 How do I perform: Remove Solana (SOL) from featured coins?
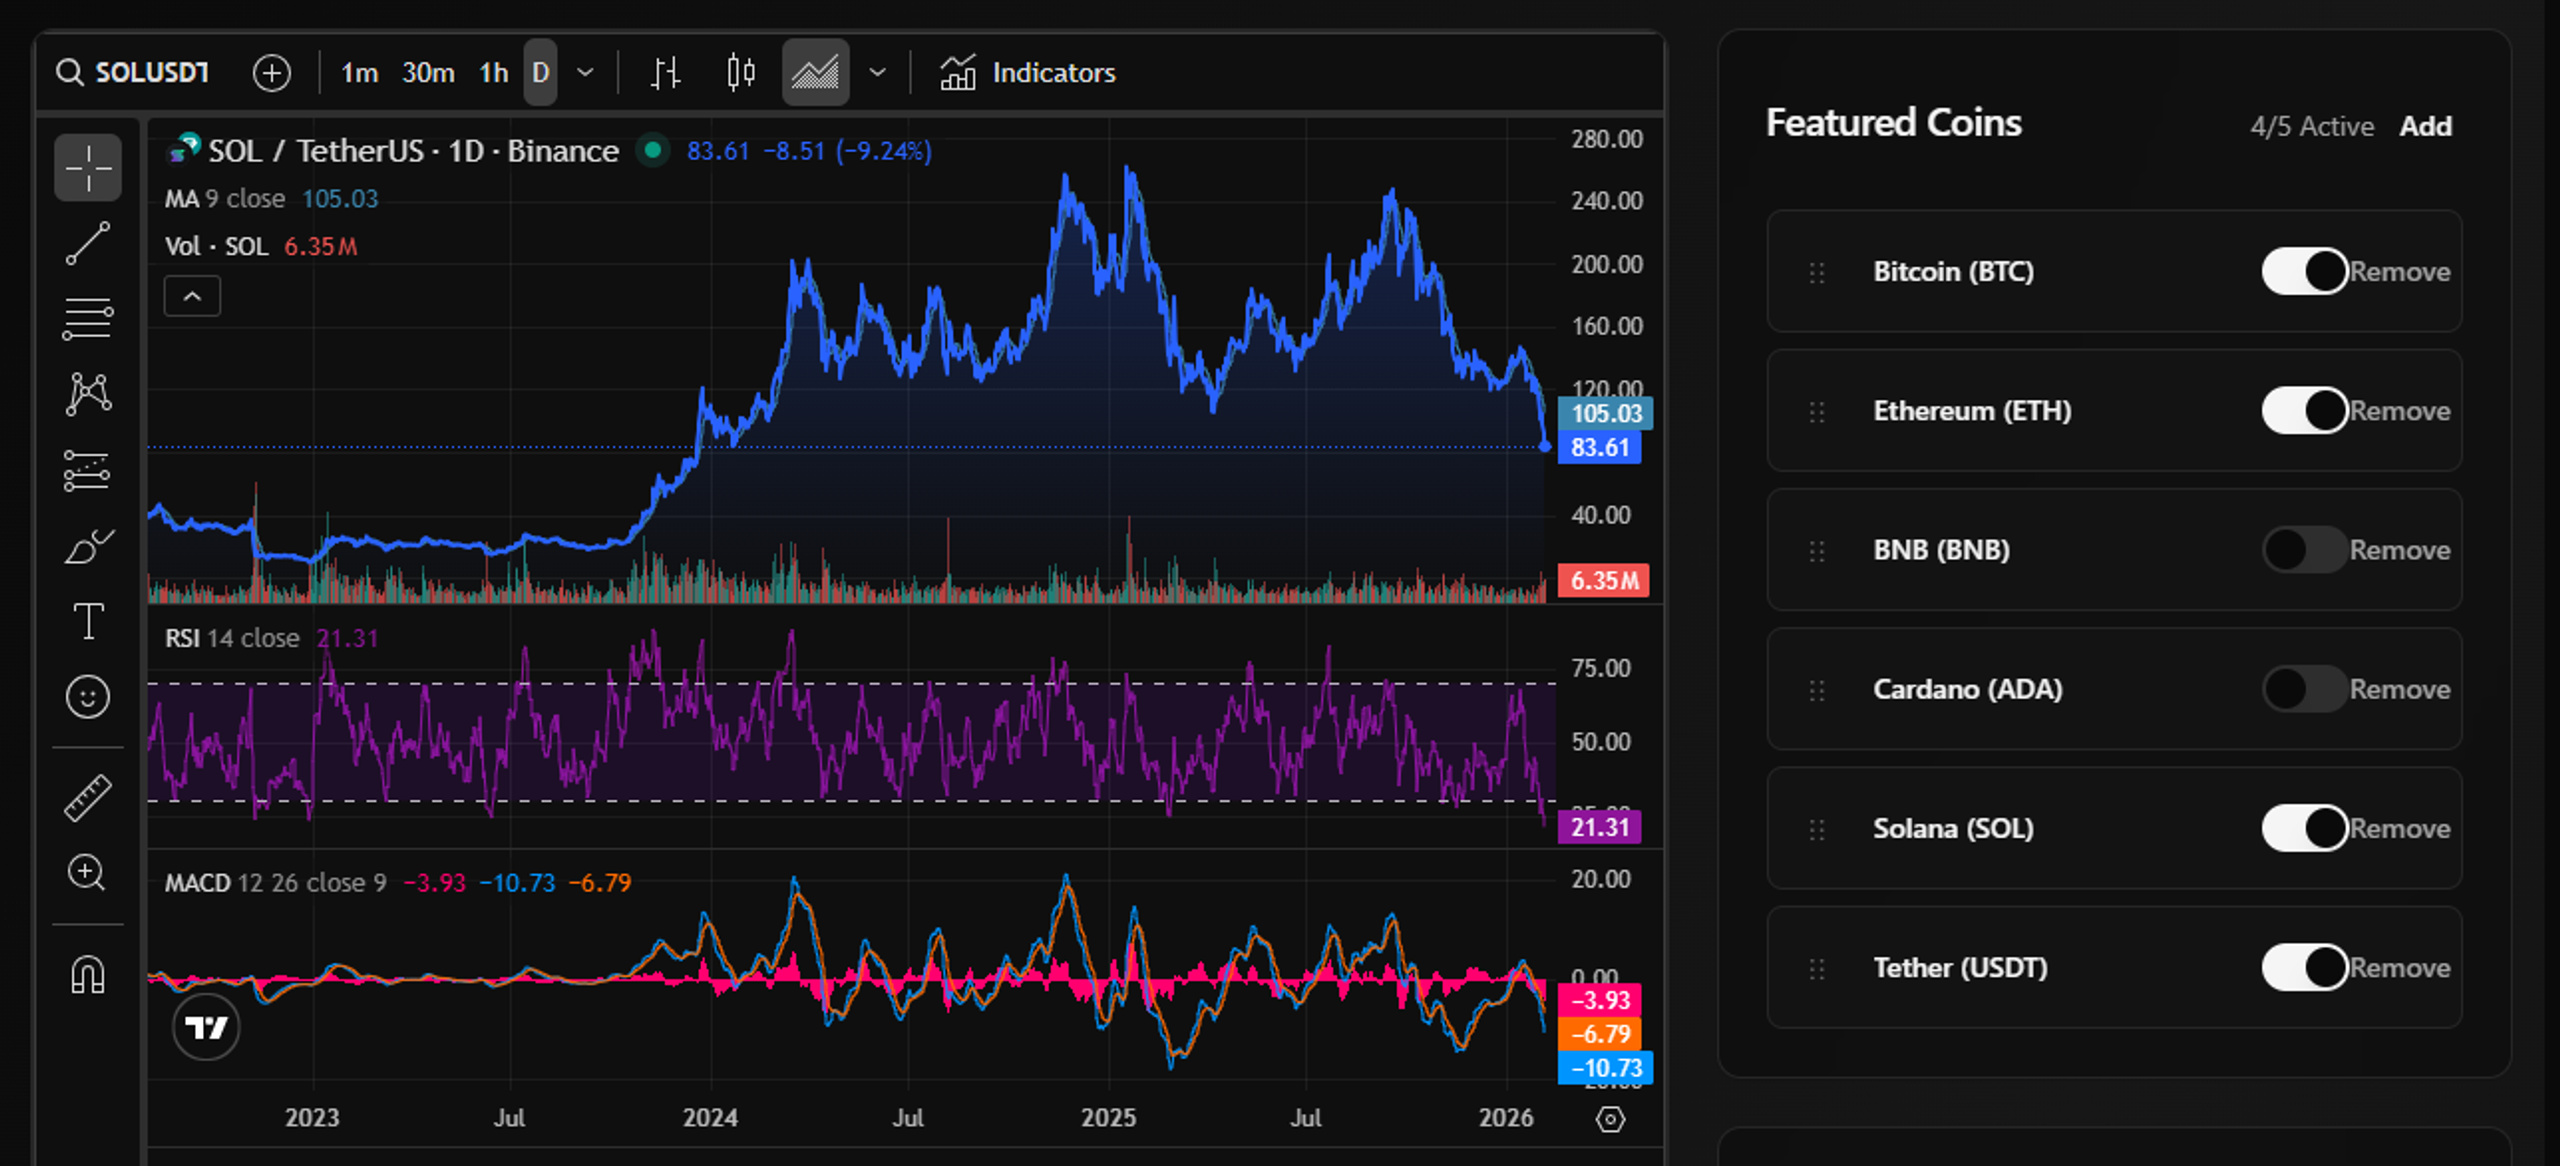tap(2400, 829)
